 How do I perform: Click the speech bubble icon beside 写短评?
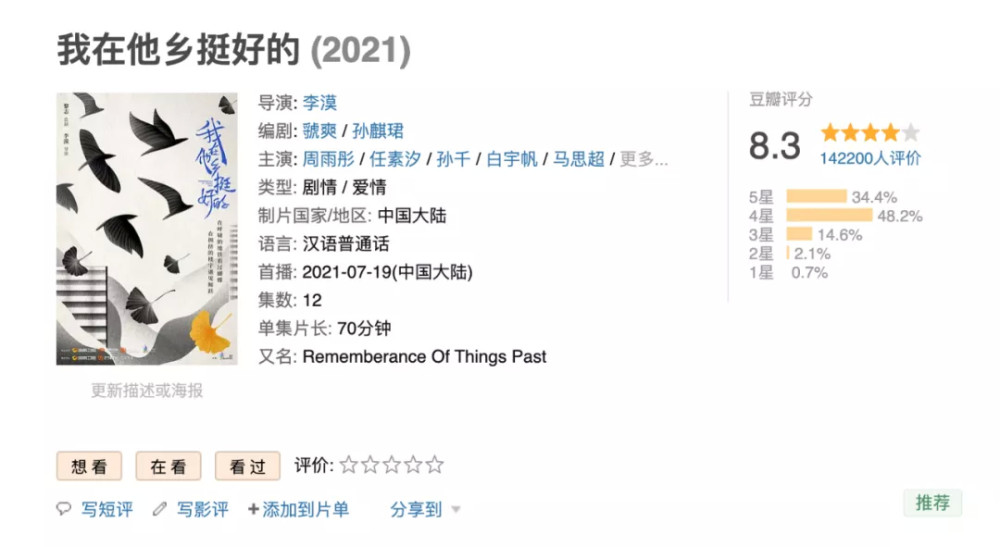[64, 509]
